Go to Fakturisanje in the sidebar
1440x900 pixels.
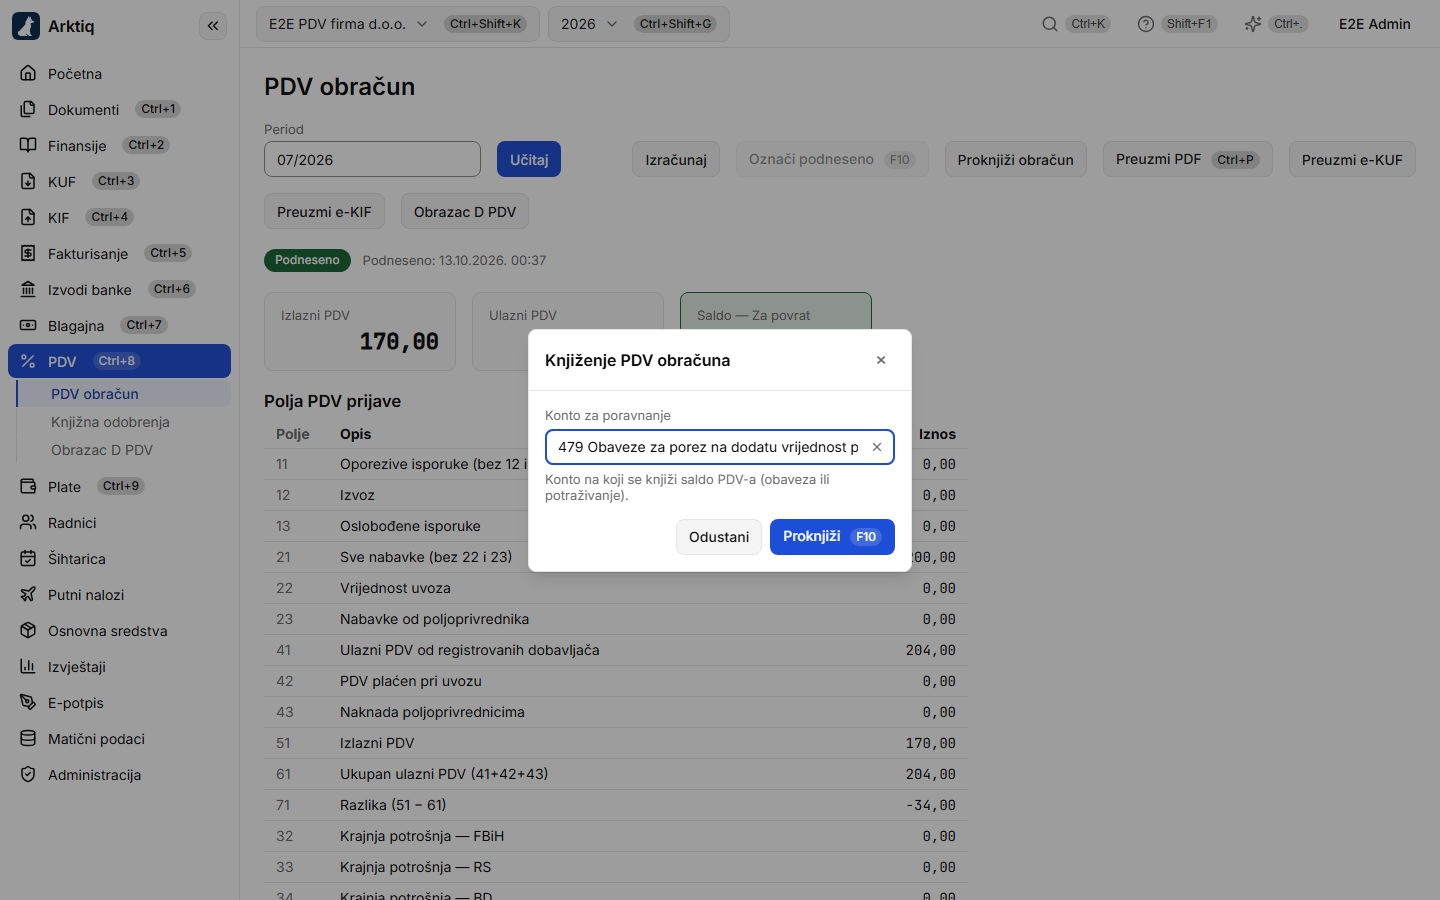[x=119, y=253]
